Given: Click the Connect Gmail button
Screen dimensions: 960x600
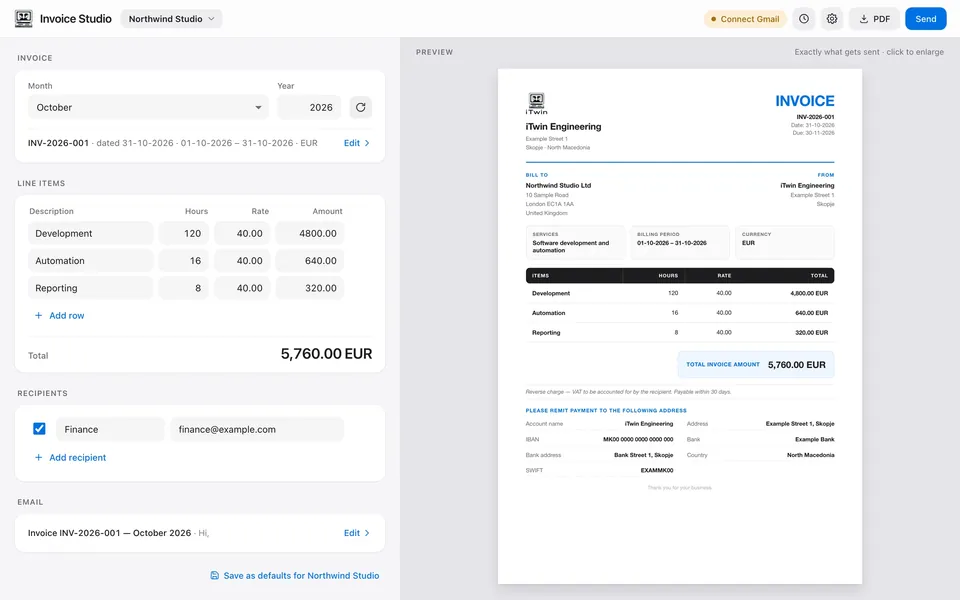Looking at the screenshot, I should 745,19.
